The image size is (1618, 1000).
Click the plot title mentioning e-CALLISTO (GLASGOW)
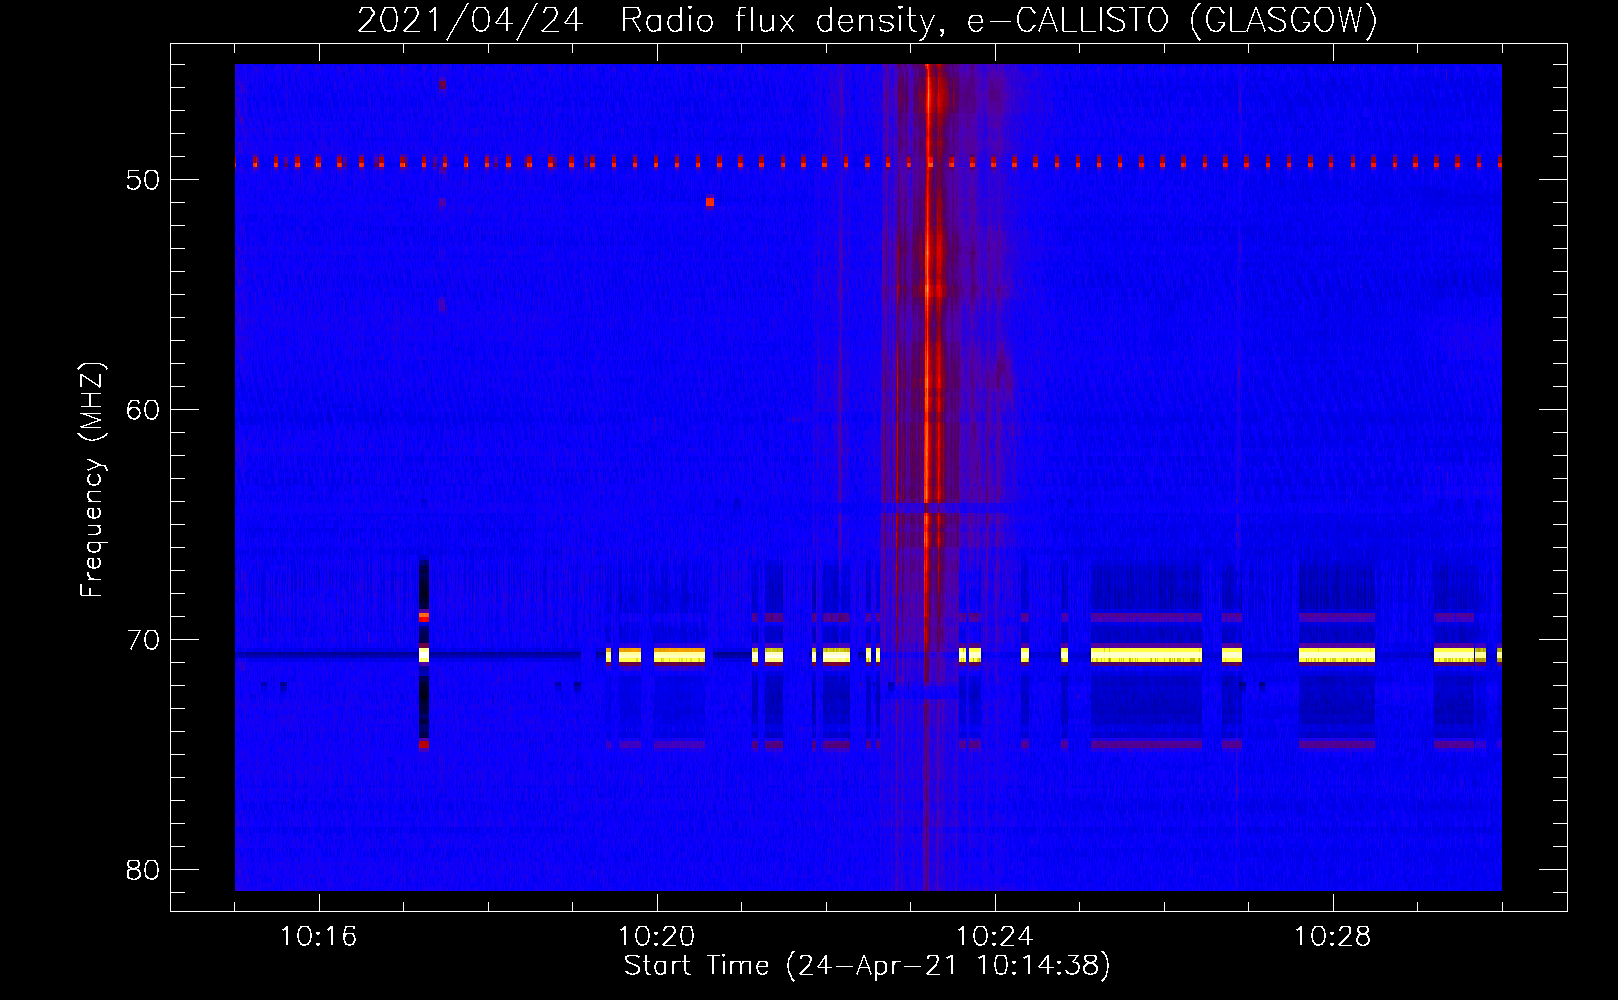pos(868,20)
